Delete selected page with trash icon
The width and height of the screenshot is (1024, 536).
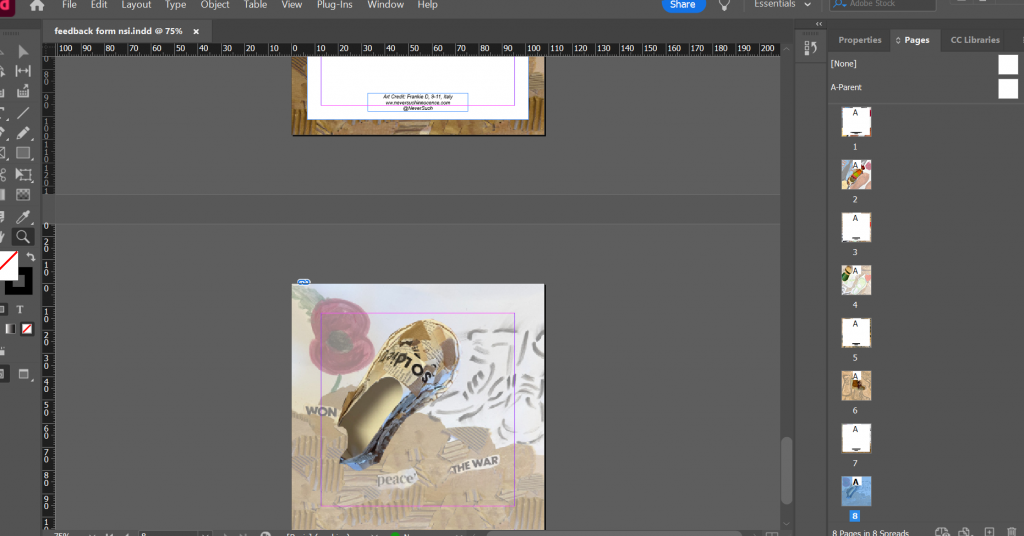(1012, 532)
